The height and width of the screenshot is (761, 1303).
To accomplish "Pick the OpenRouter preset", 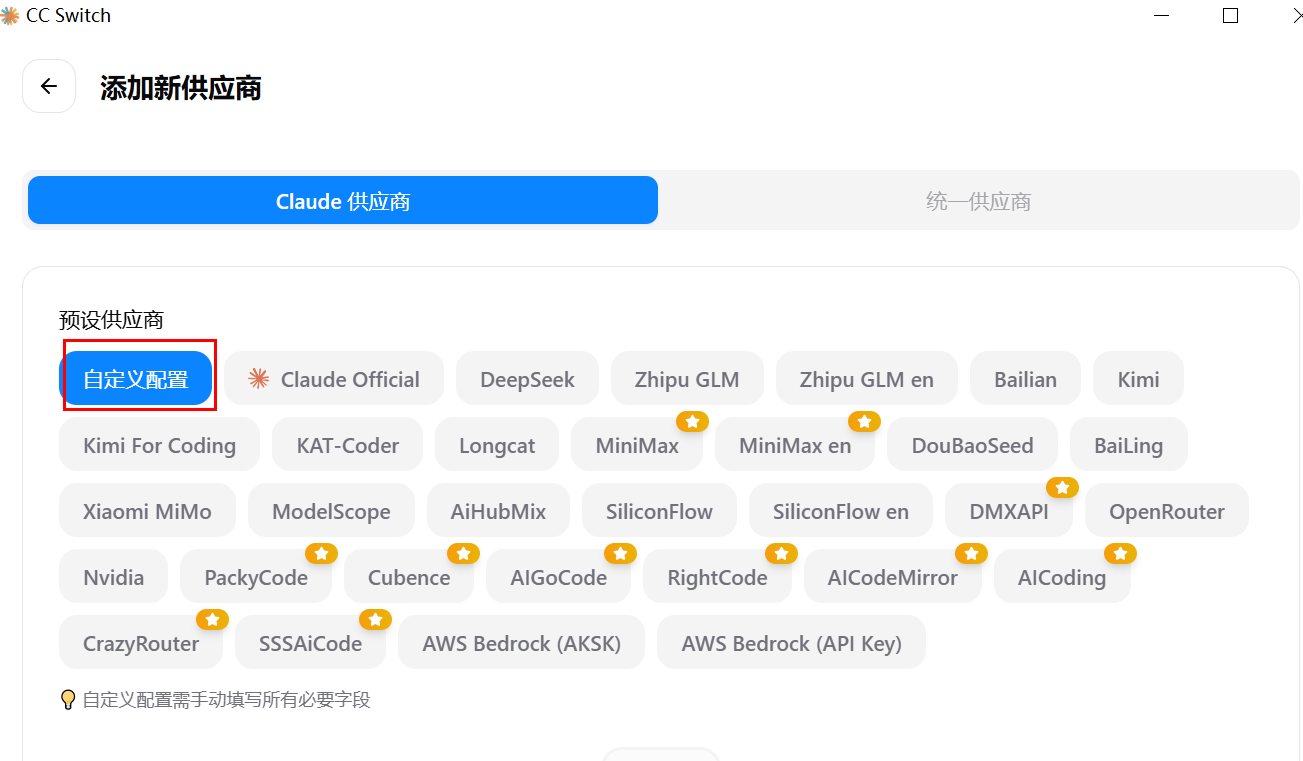I will [x=1167, y=511].
